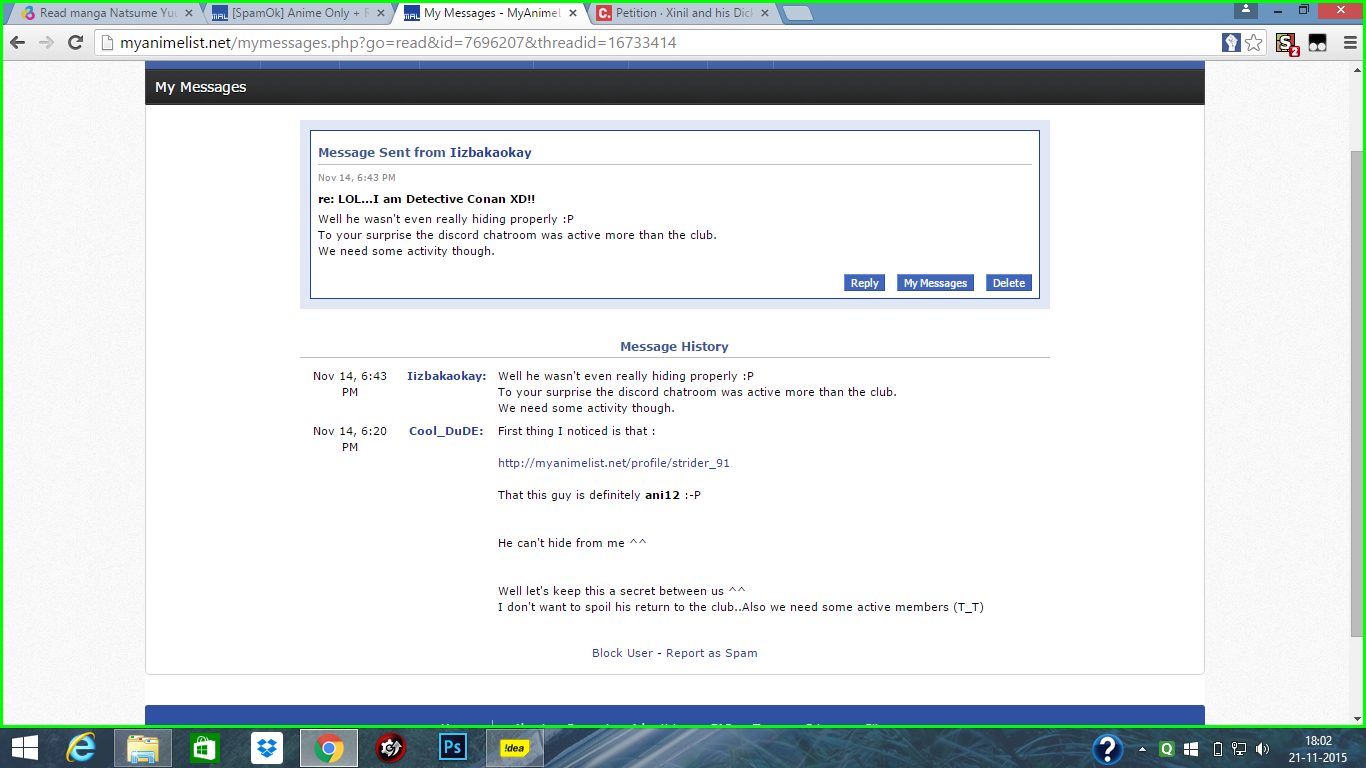Launch Internet Explorer from the taskbar
This screenshot has height=768, width=1366.
(81, 747)
